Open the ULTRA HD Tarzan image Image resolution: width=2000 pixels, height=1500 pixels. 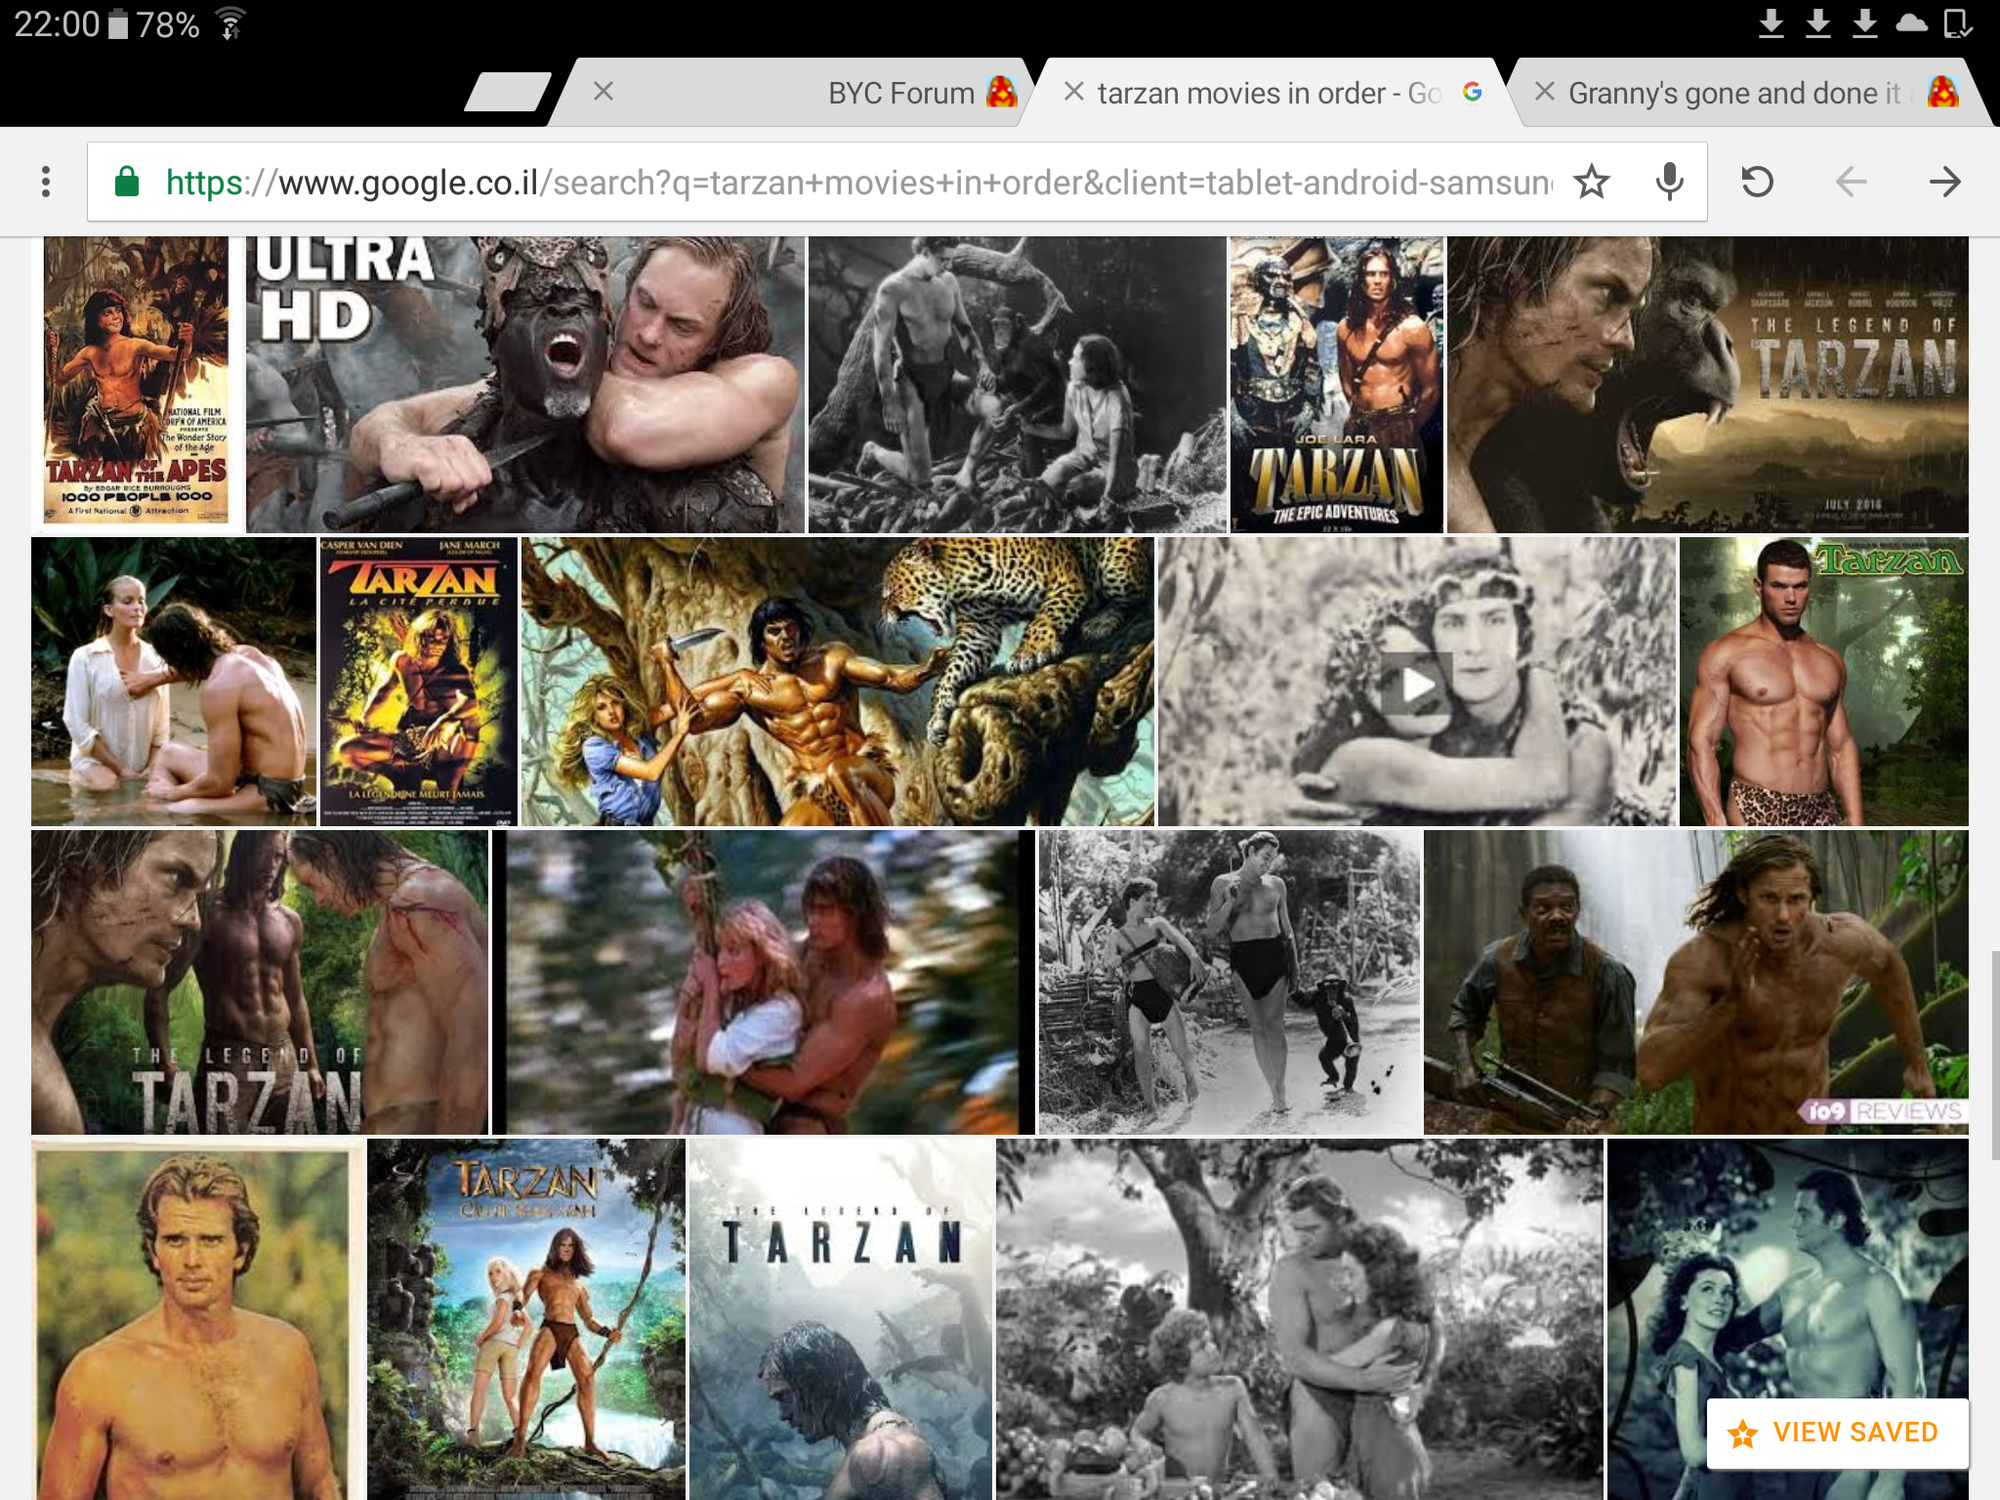pos(525,384)
